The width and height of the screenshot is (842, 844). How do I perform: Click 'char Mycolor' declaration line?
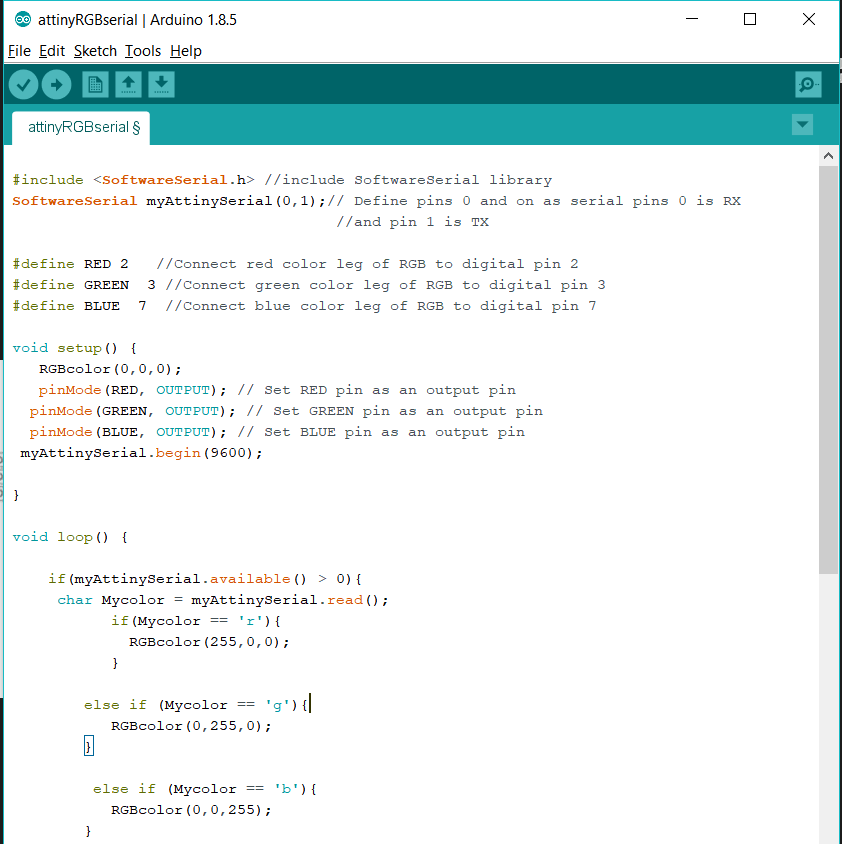(223, 600)
